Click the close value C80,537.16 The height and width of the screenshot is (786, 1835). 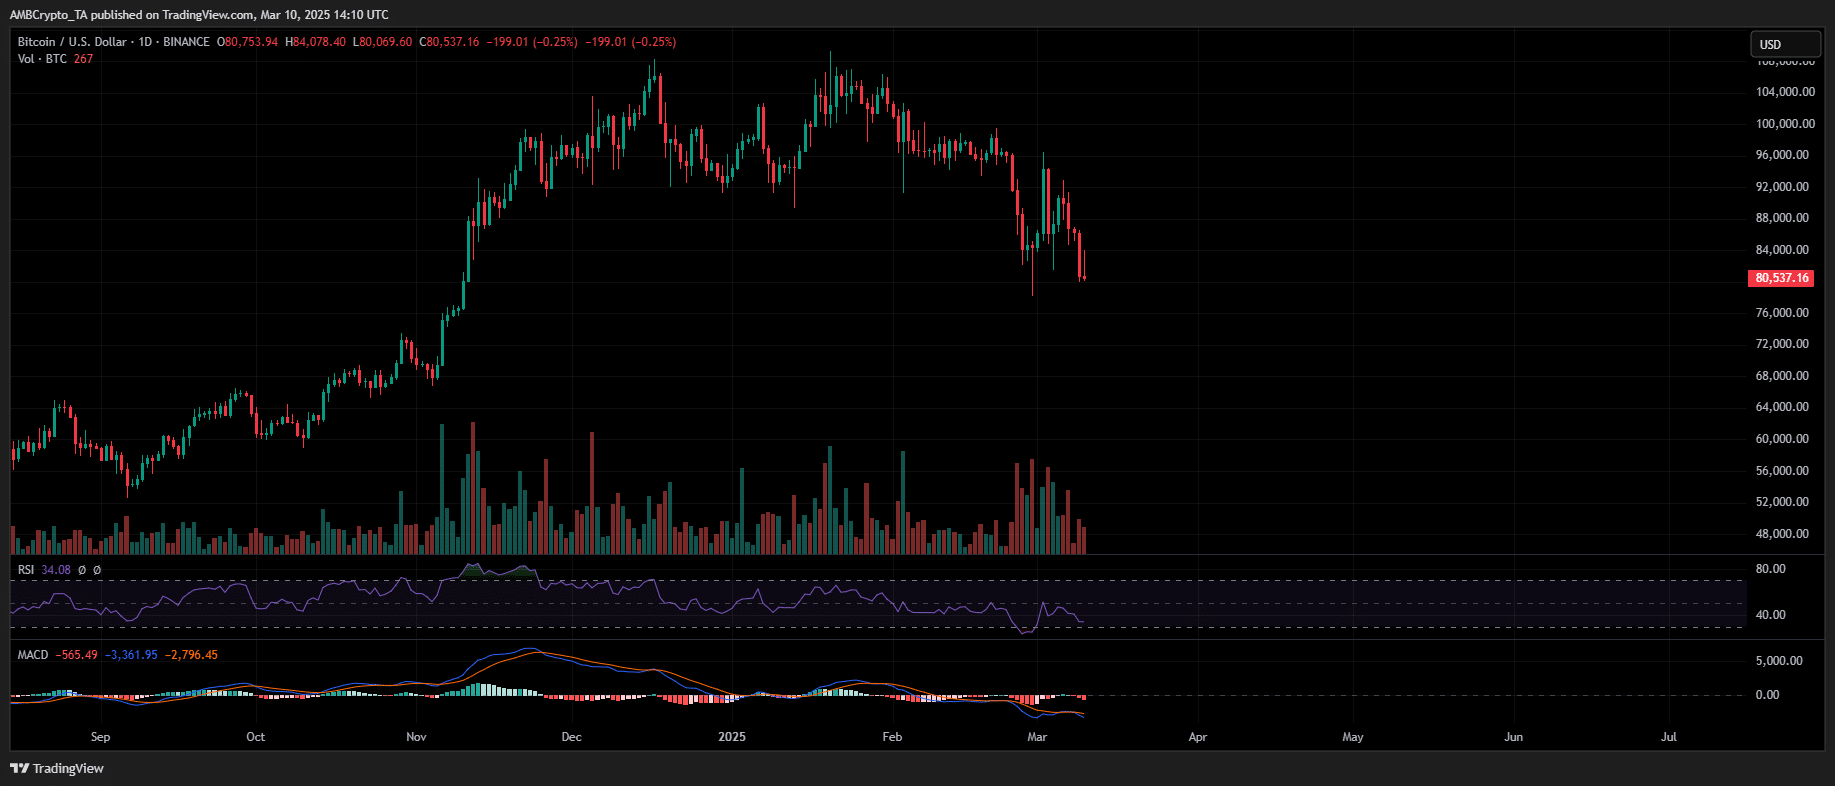click(x=449, y=42)
